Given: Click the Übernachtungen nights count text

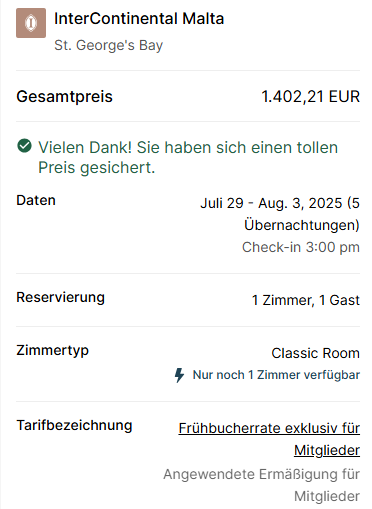Looking at the screenshot, I should [302, 225].
